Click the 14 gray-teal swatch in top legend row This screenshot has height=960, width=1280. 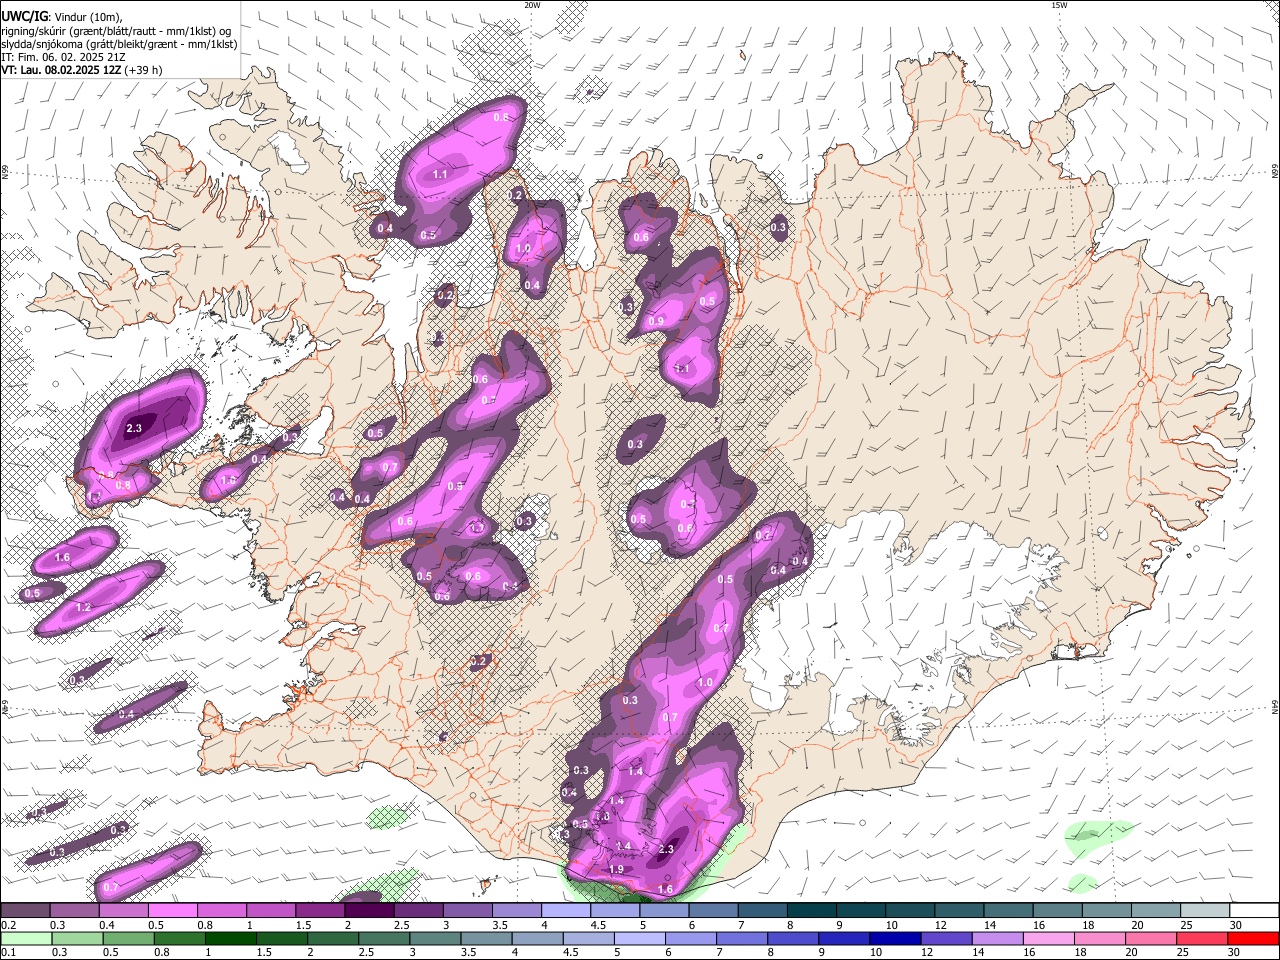[1009, 910]
